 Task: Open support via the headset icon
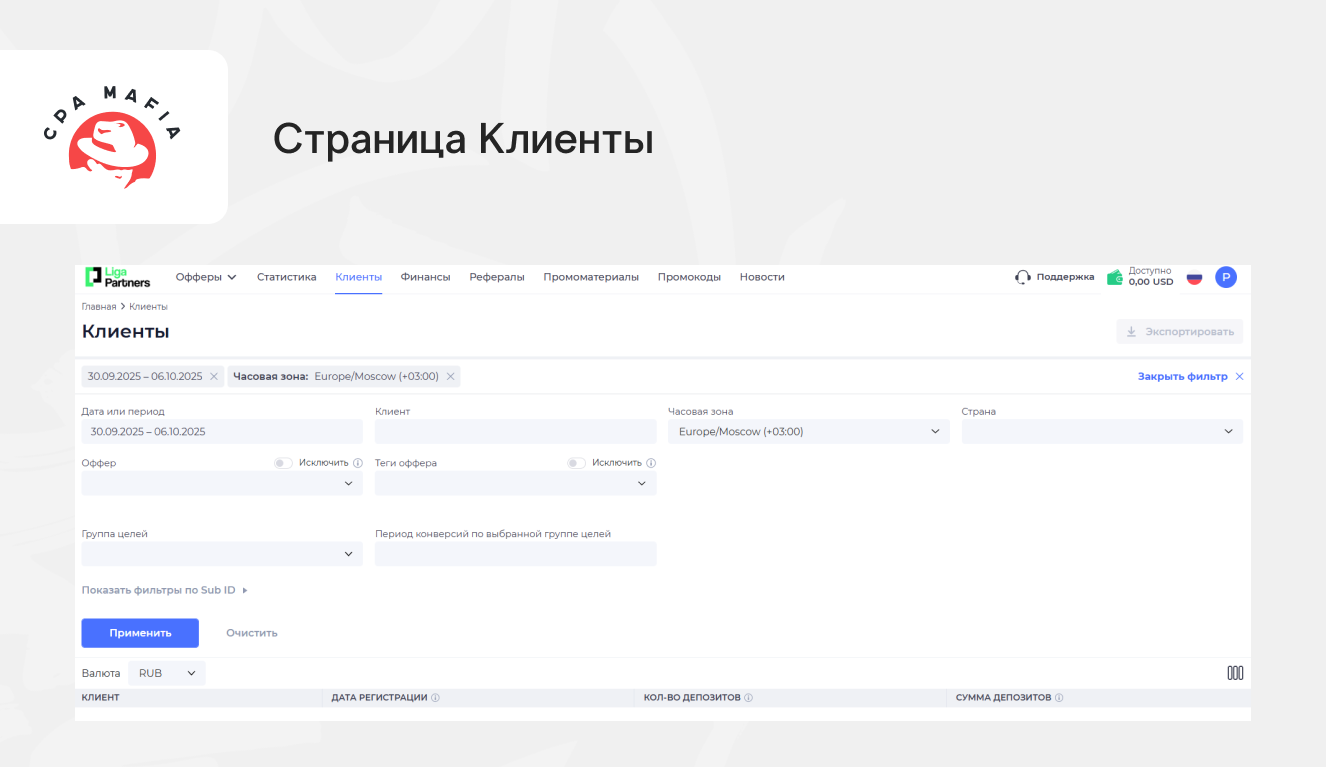(x=1023, y=277)
